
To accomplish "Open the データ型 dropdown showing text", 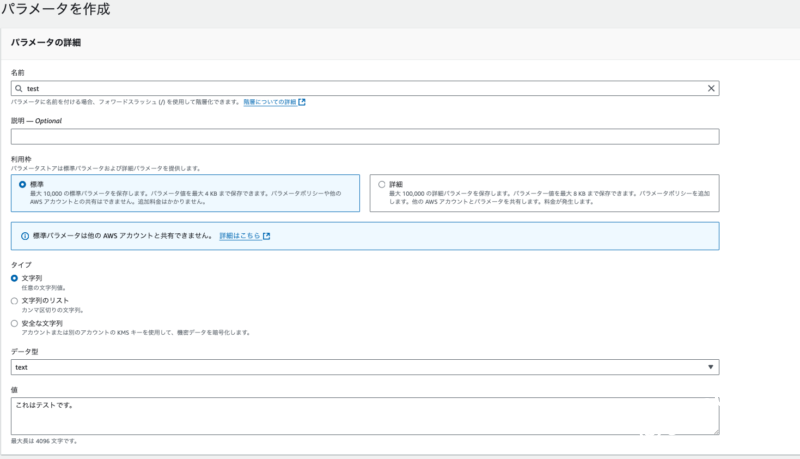I will (x=360, y=367).
